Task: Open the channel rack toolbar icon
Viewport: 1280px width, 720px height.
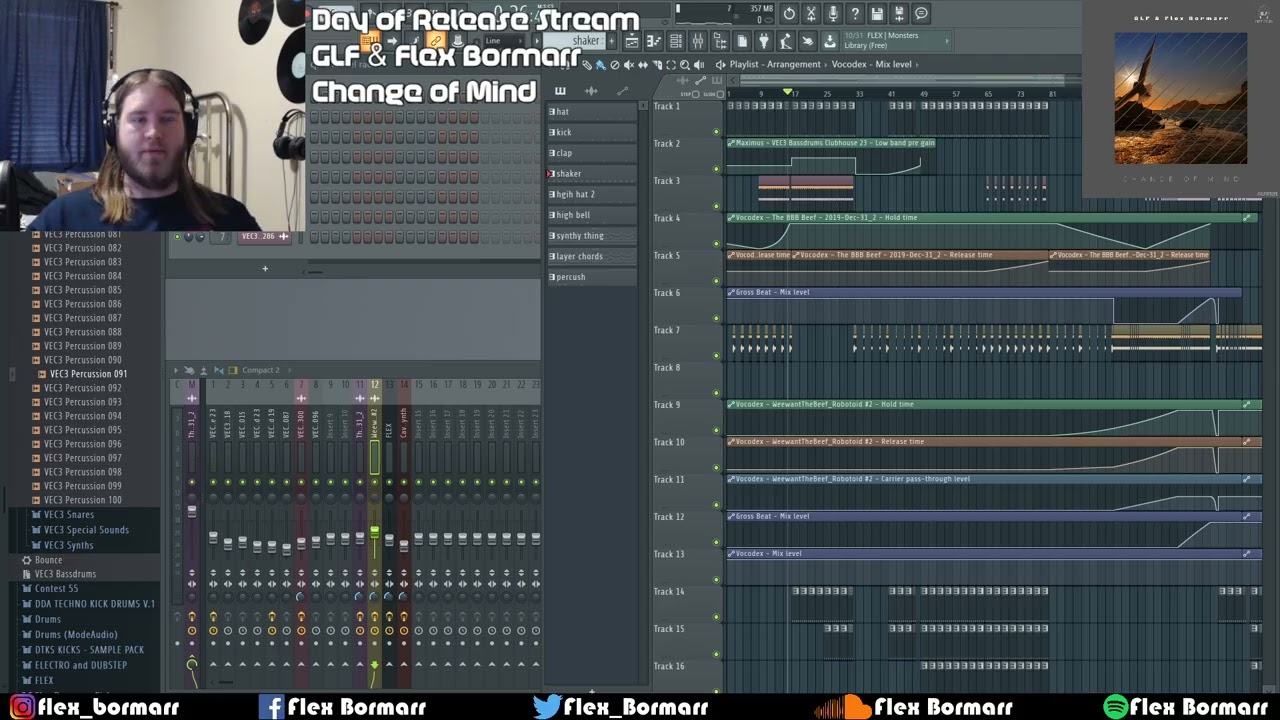Action: [x=676, y=41]
